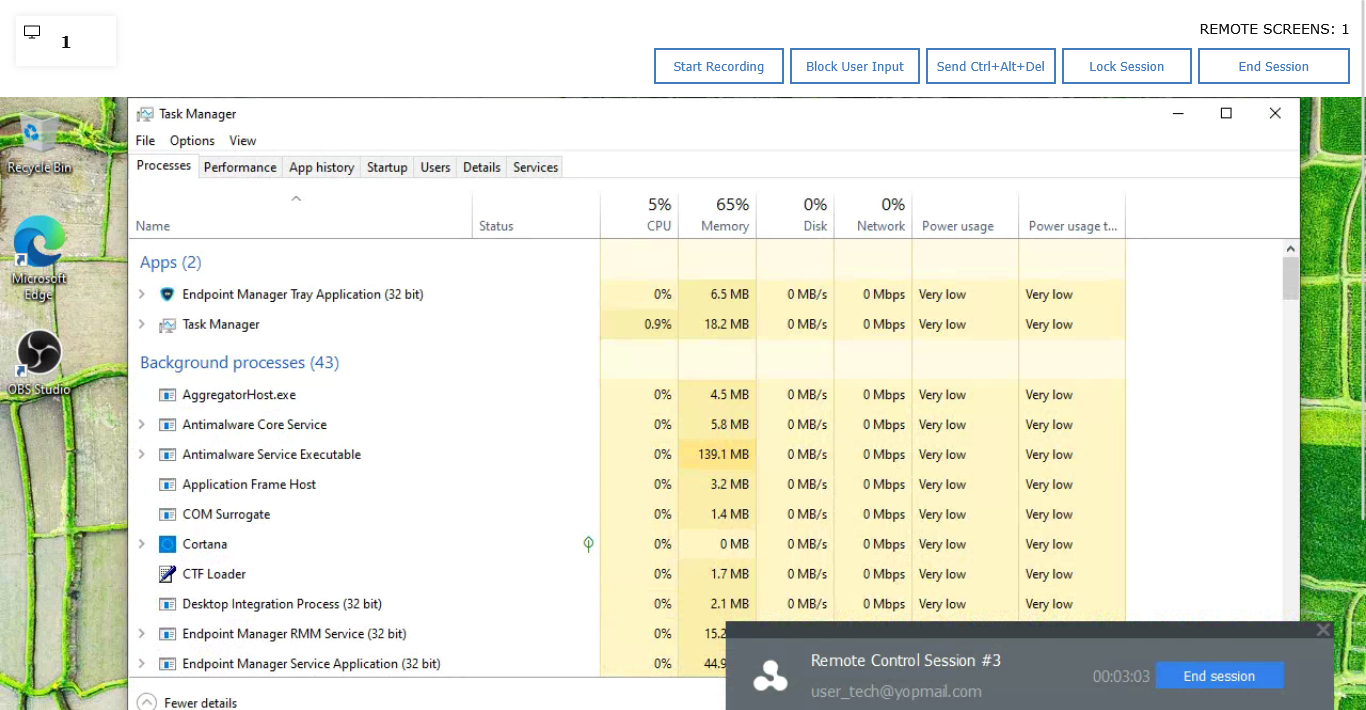Sort processes by the Memory column header
This screenshot has width=1366, height=710.
click(717, 215)
